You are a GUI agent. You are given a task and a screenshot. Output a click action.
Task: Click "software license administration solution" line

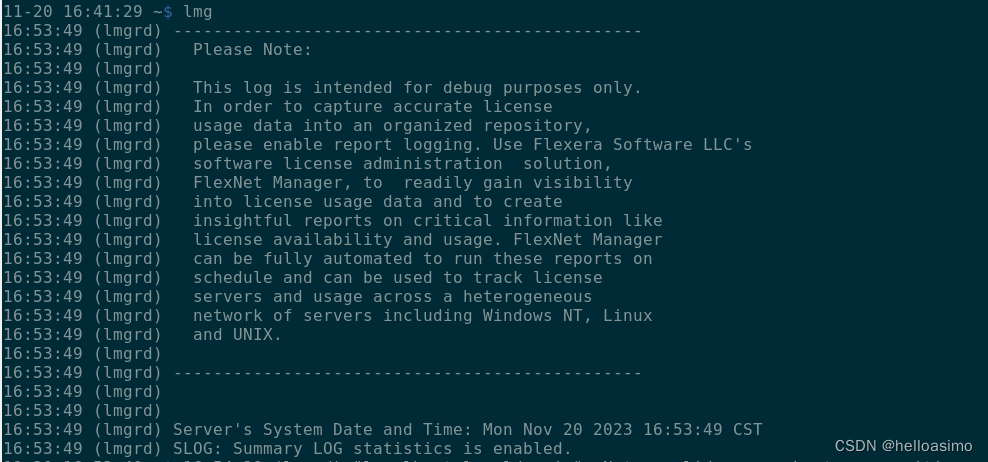point(402,164)
